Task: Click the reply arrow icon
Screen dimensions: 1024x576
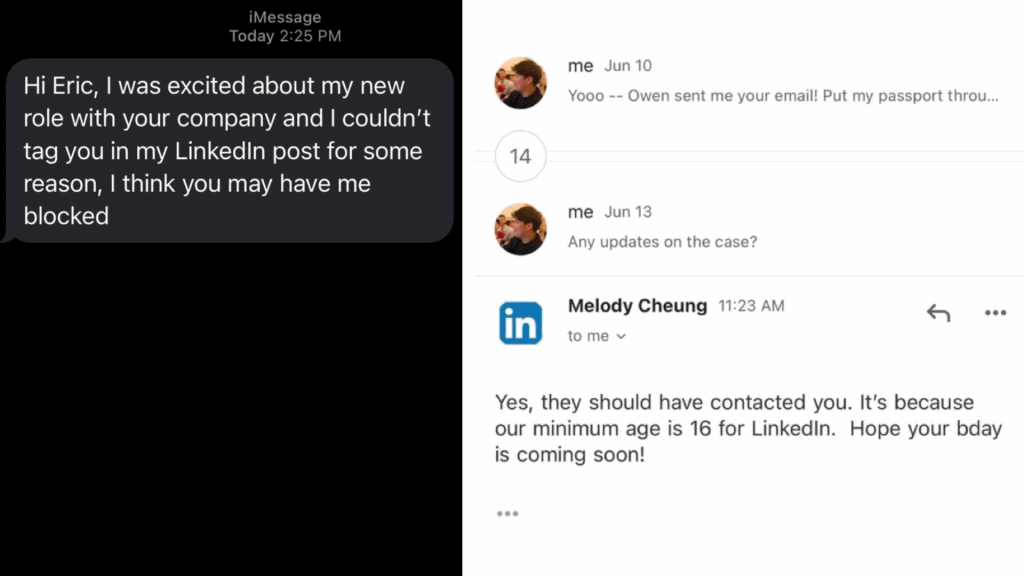Action: 938,313
